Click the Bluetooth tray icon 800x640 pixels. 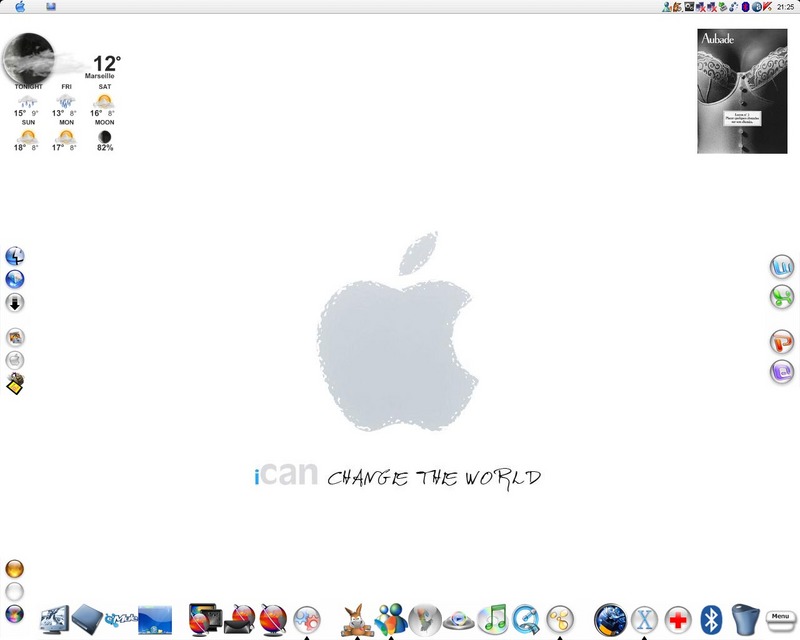pyautogui.click(x=745, y=7)
